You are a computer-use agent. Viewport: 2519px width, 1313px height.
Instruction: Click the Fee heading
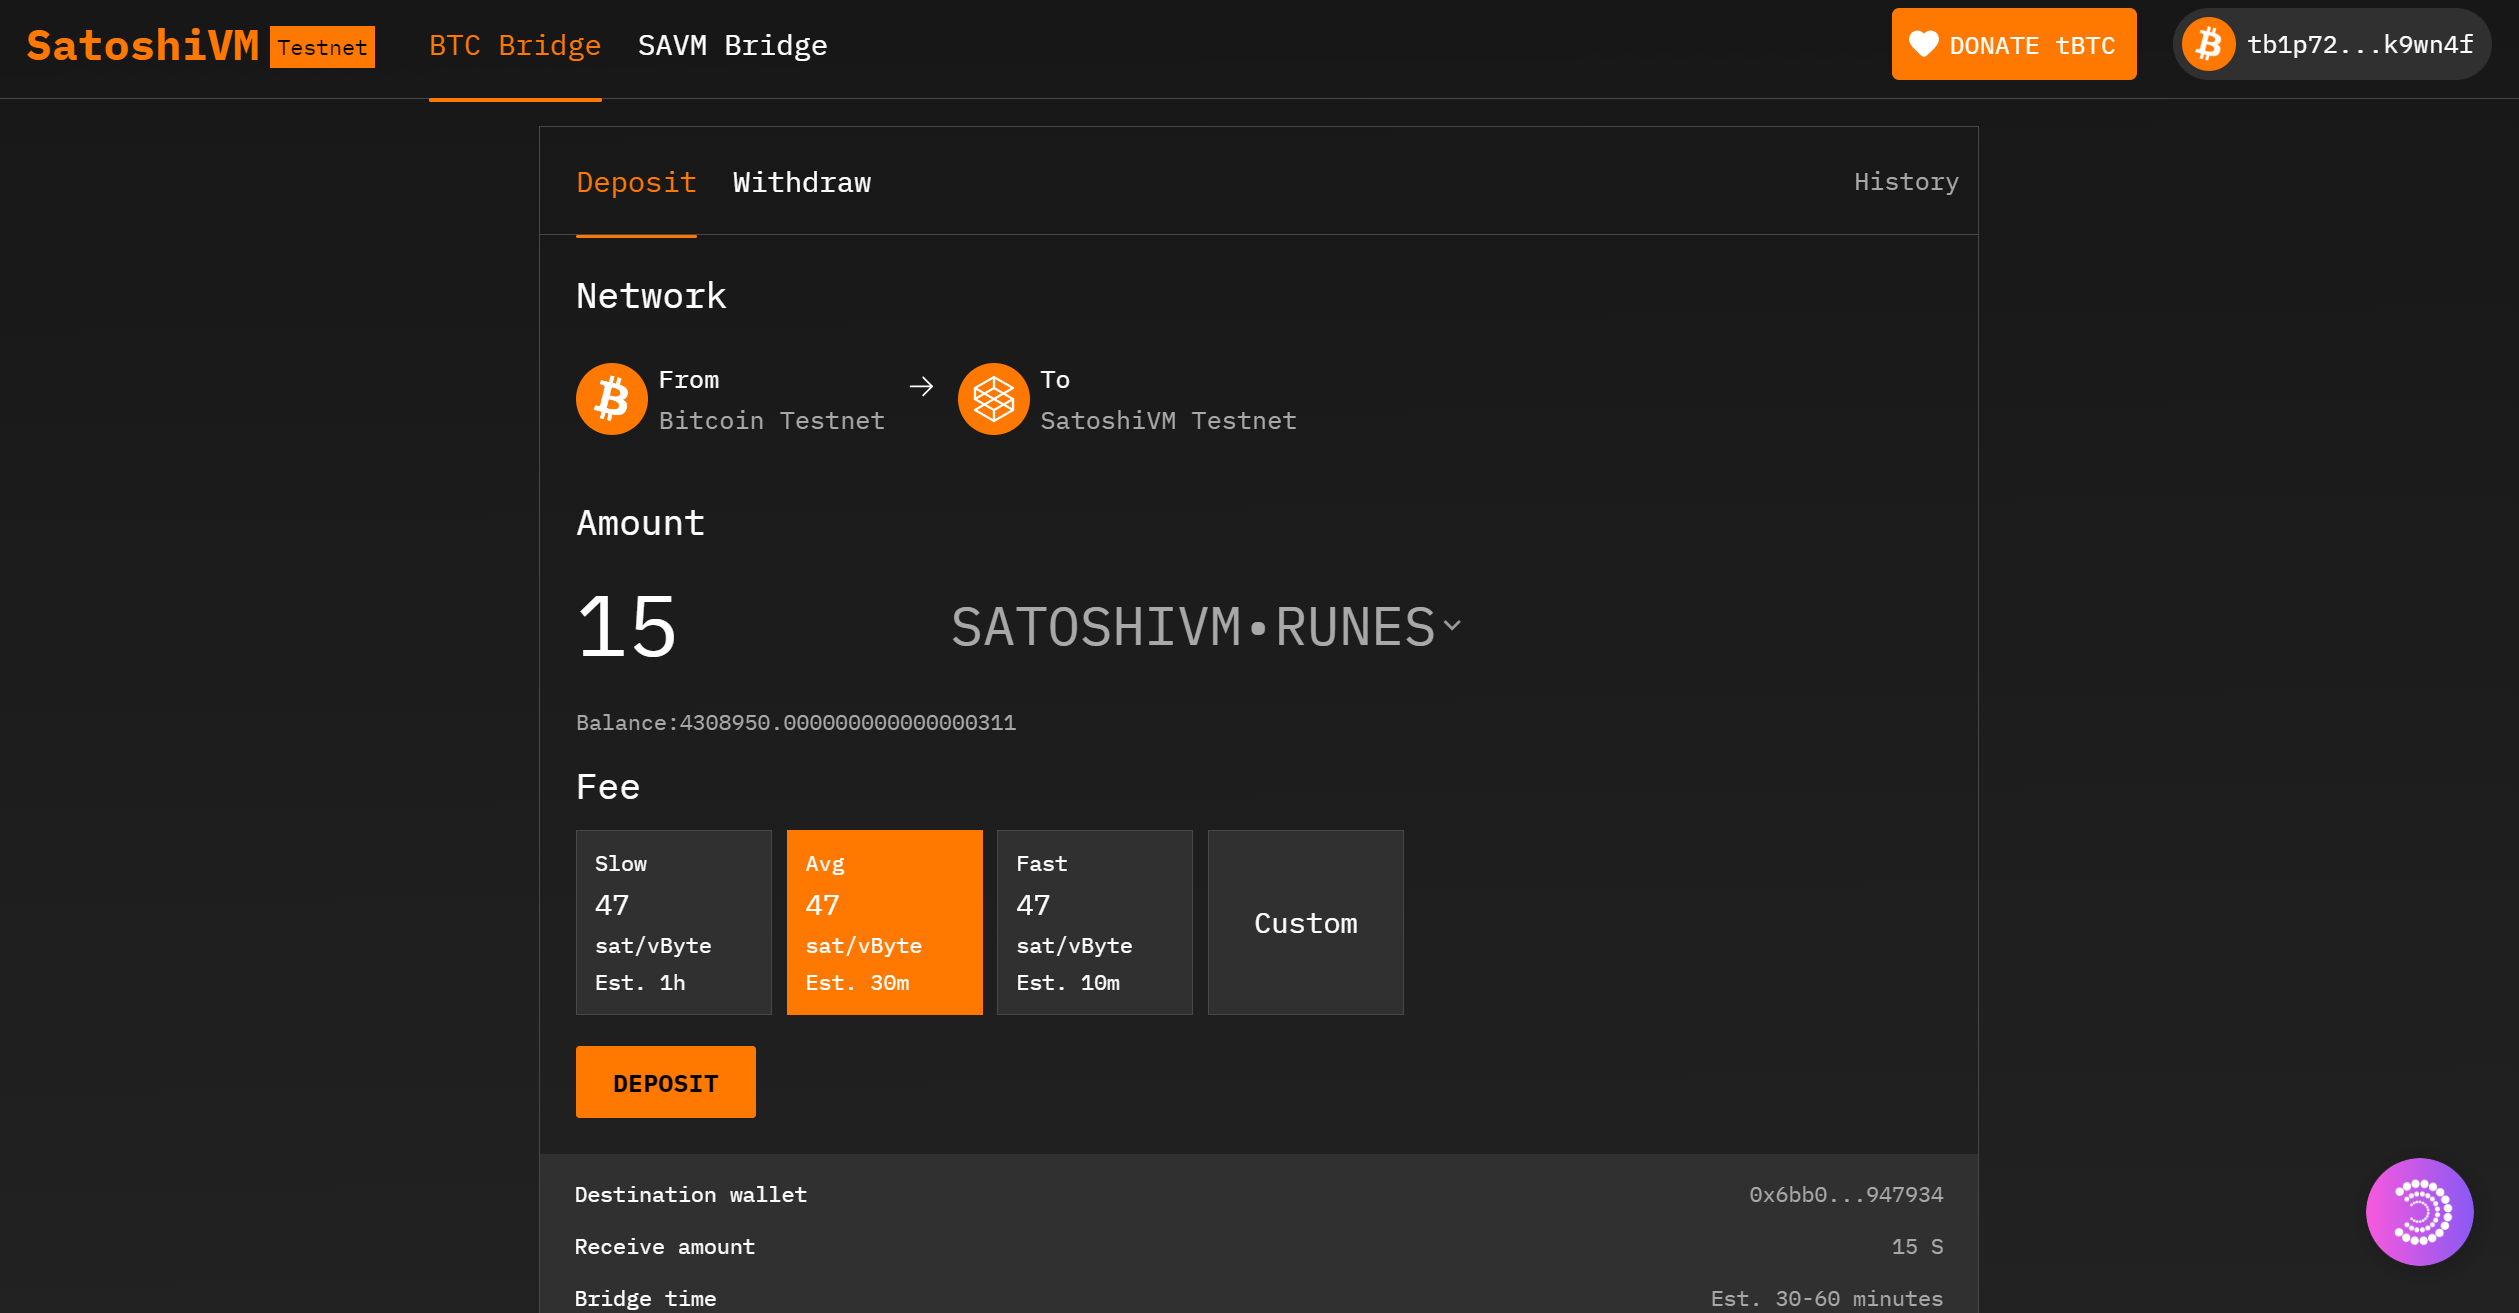[x=608, y=787]
